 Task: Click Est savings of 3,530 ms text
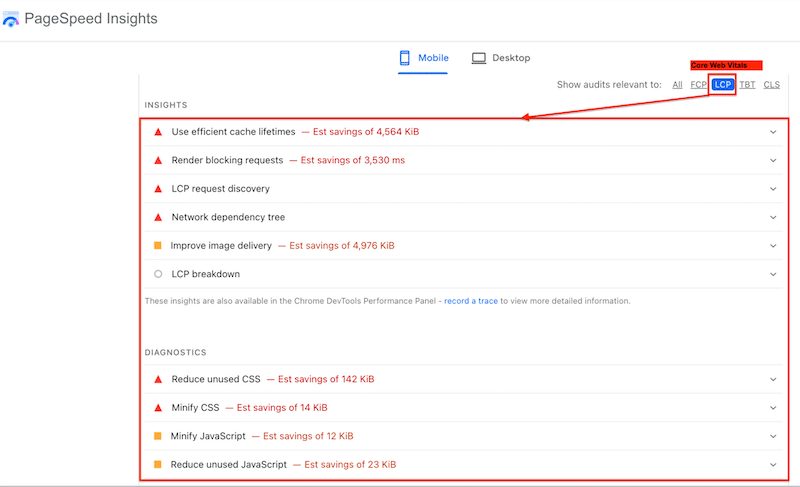(x=353, y=160)
